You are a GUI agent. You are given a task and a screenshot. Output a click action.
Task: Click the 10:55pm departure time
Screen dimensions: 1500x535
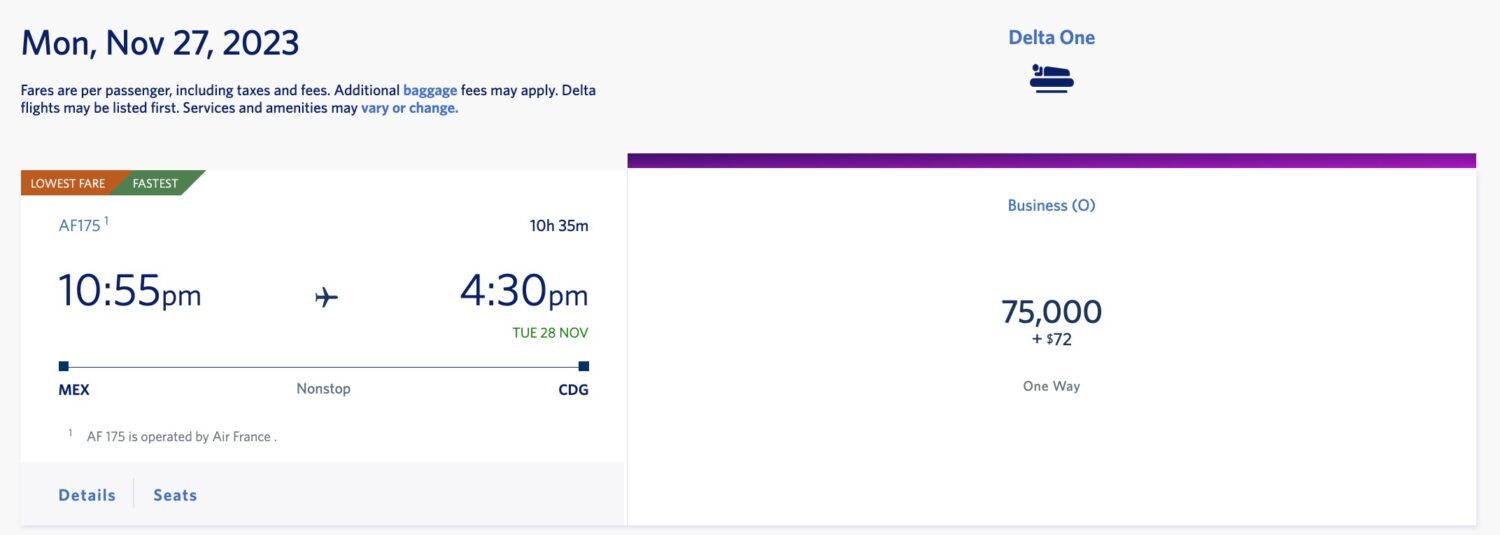[130, 291]
